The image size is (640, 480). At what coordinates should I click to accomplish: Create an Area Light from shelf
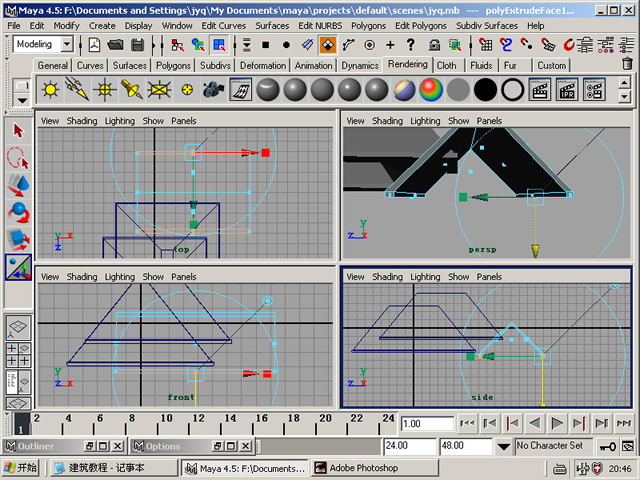(159, 89)
